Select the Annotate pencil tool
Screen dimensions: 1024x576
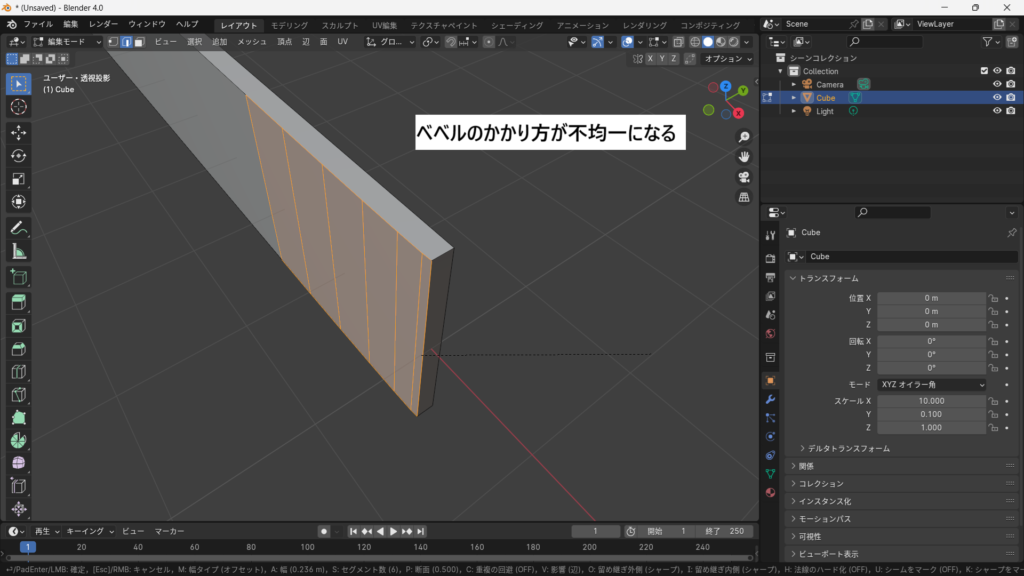(19, 228)
